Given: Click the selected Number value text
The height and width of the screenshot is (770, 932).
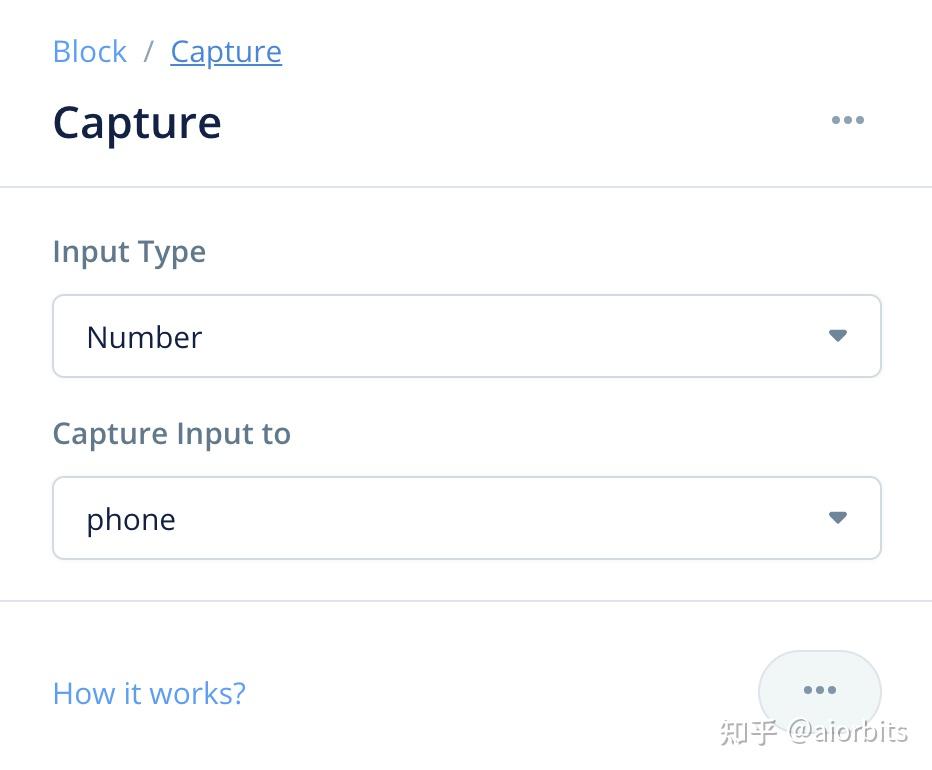Looking at the screenshot, I should (144, 337).
